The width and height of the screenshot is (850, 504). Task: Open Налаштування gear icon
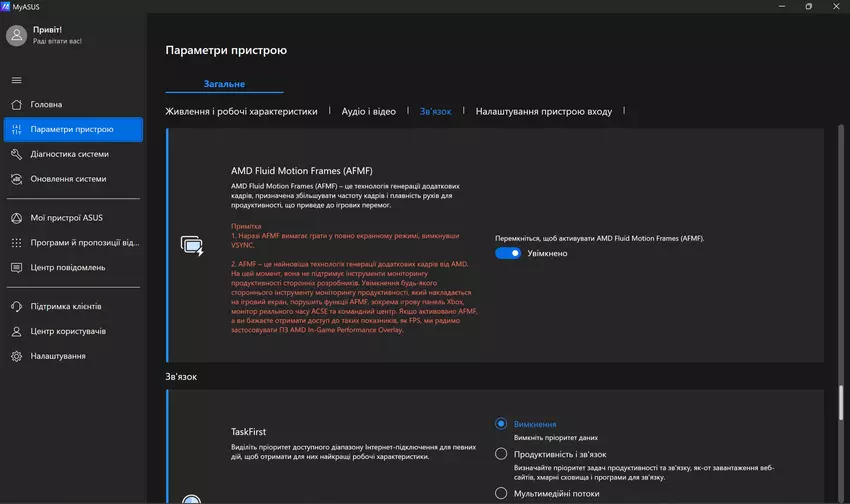(x=17, y=356)
